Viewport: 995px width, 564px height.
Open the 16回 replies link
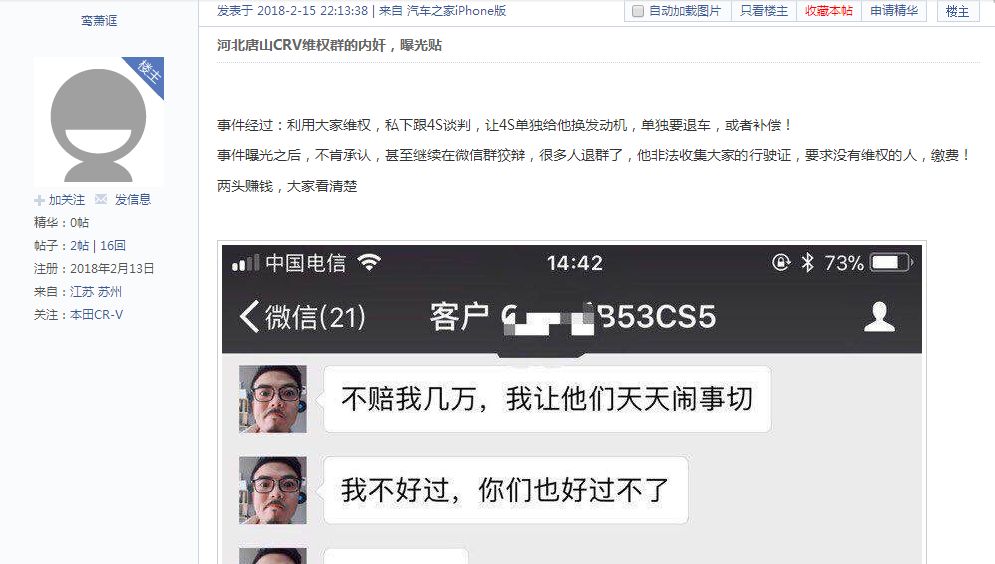pos(113,246)
